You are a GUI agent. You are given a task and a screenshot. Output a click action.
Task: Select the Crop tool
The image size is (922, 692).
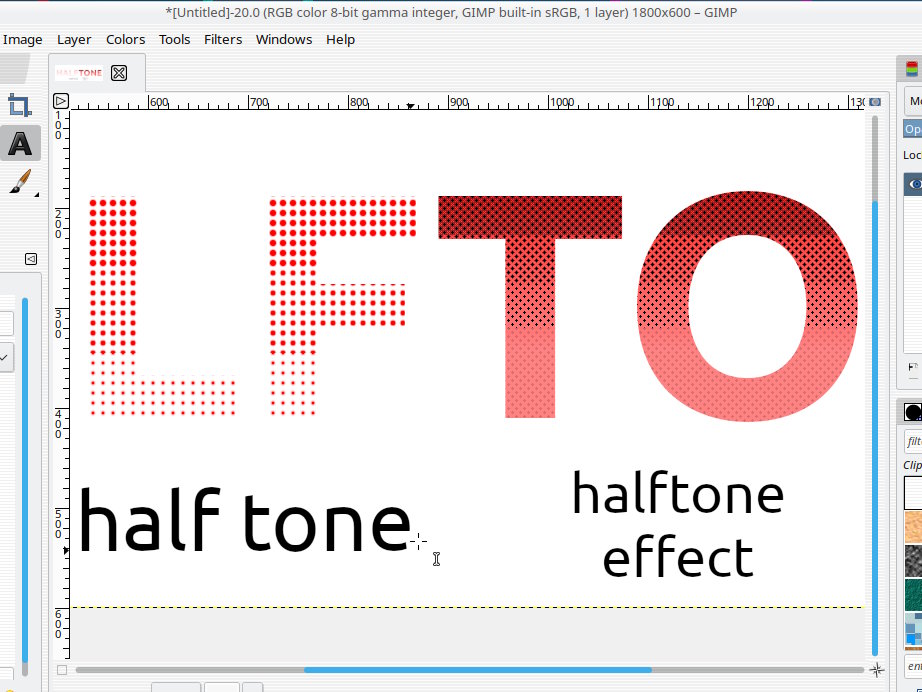(19, 105)
